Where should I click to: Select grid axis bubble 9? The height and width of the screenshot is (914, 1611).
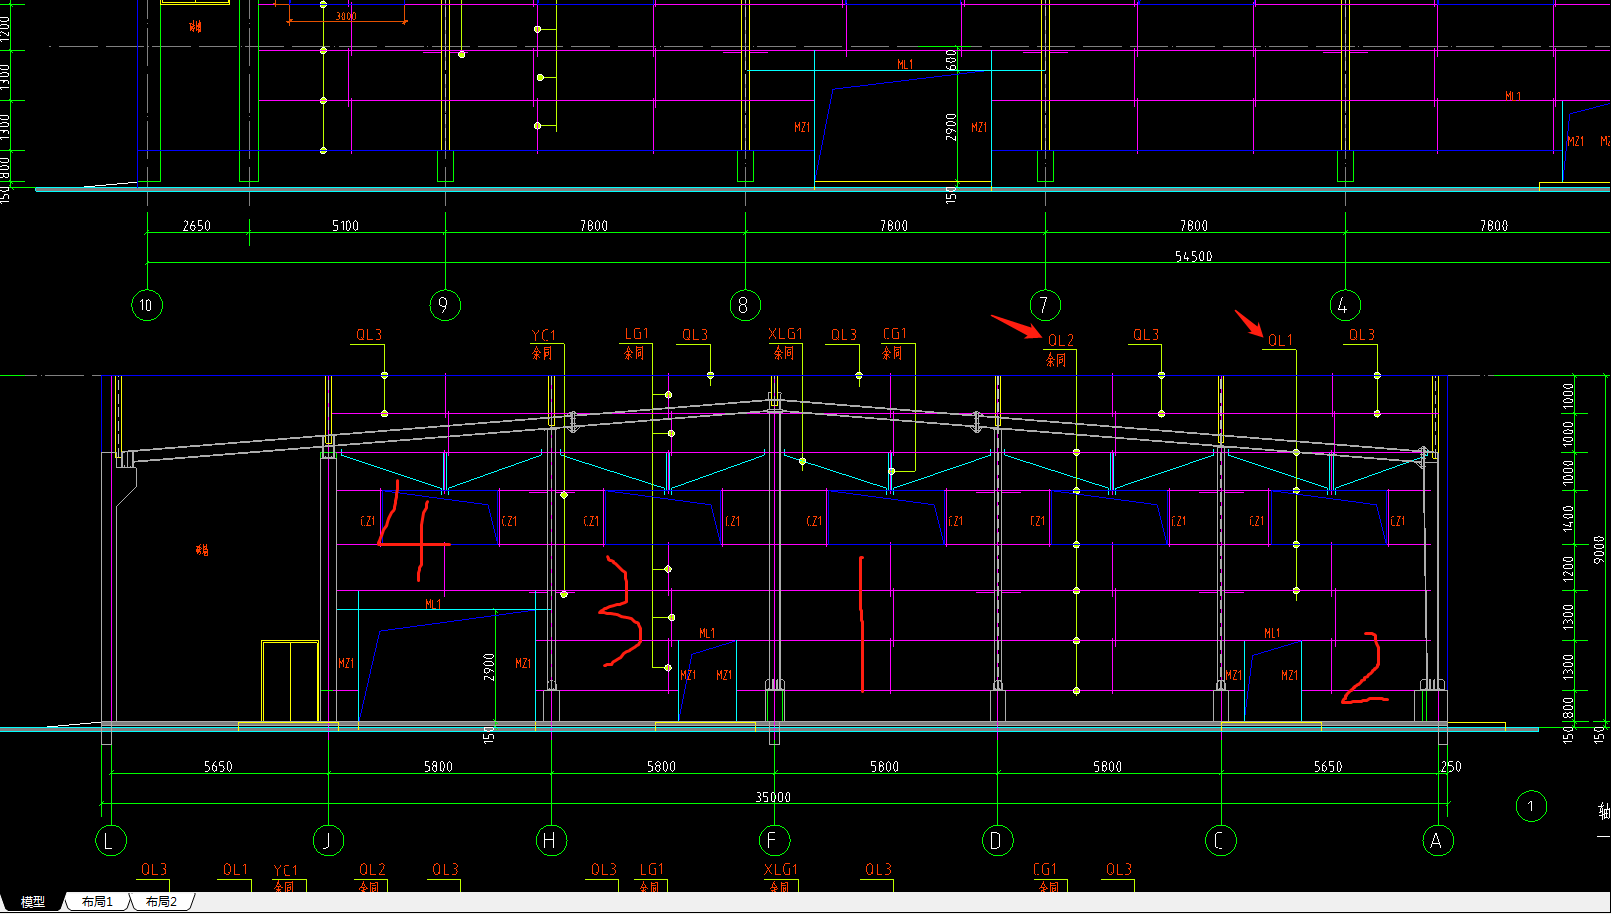pyautogui.click(x=445, y=305)
